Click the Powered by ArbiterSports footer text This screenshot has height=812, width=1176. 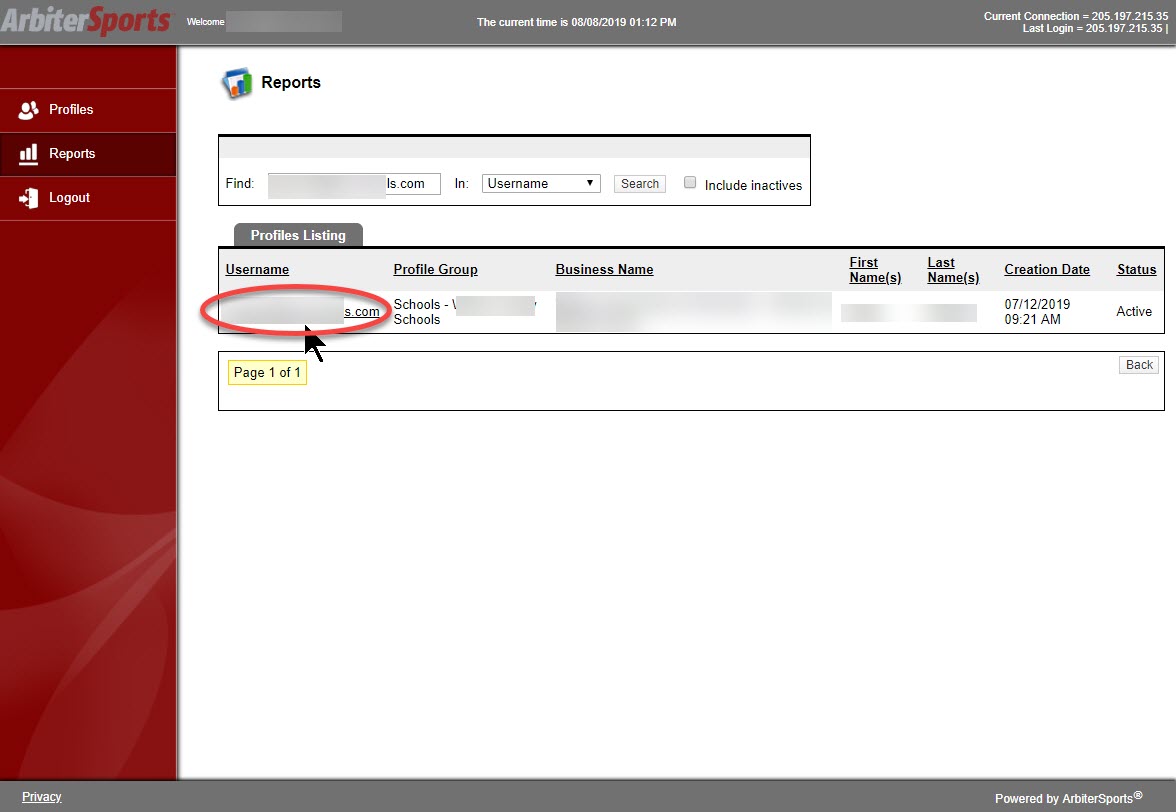(1068, 798)
